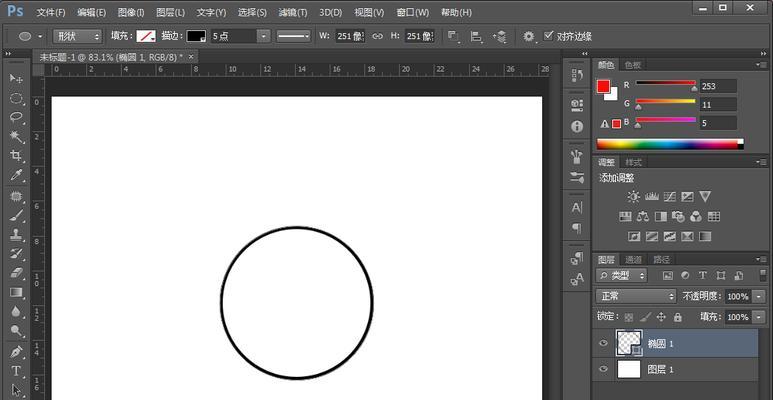The image size is (773, 400).
Task: Open the 文件(F) menu
Action: (x=50, y=12)
